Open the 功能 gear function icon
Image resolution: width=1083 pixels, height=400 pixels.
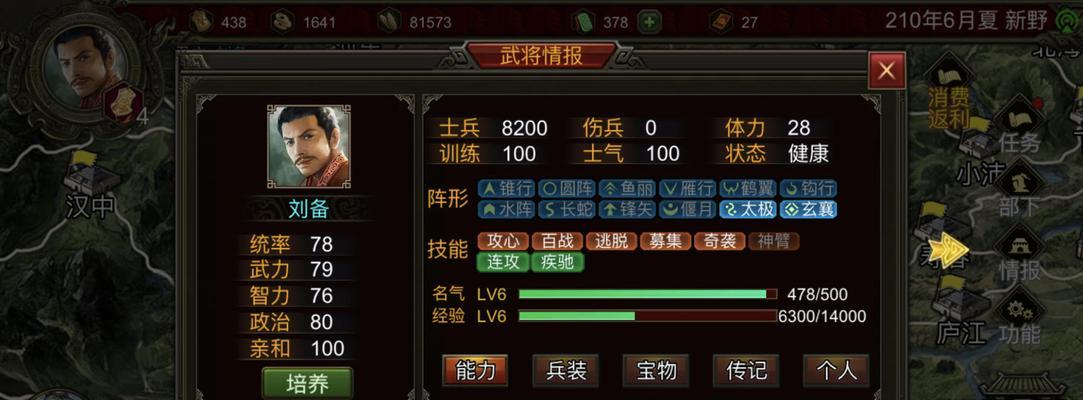tap(1019, 319)
